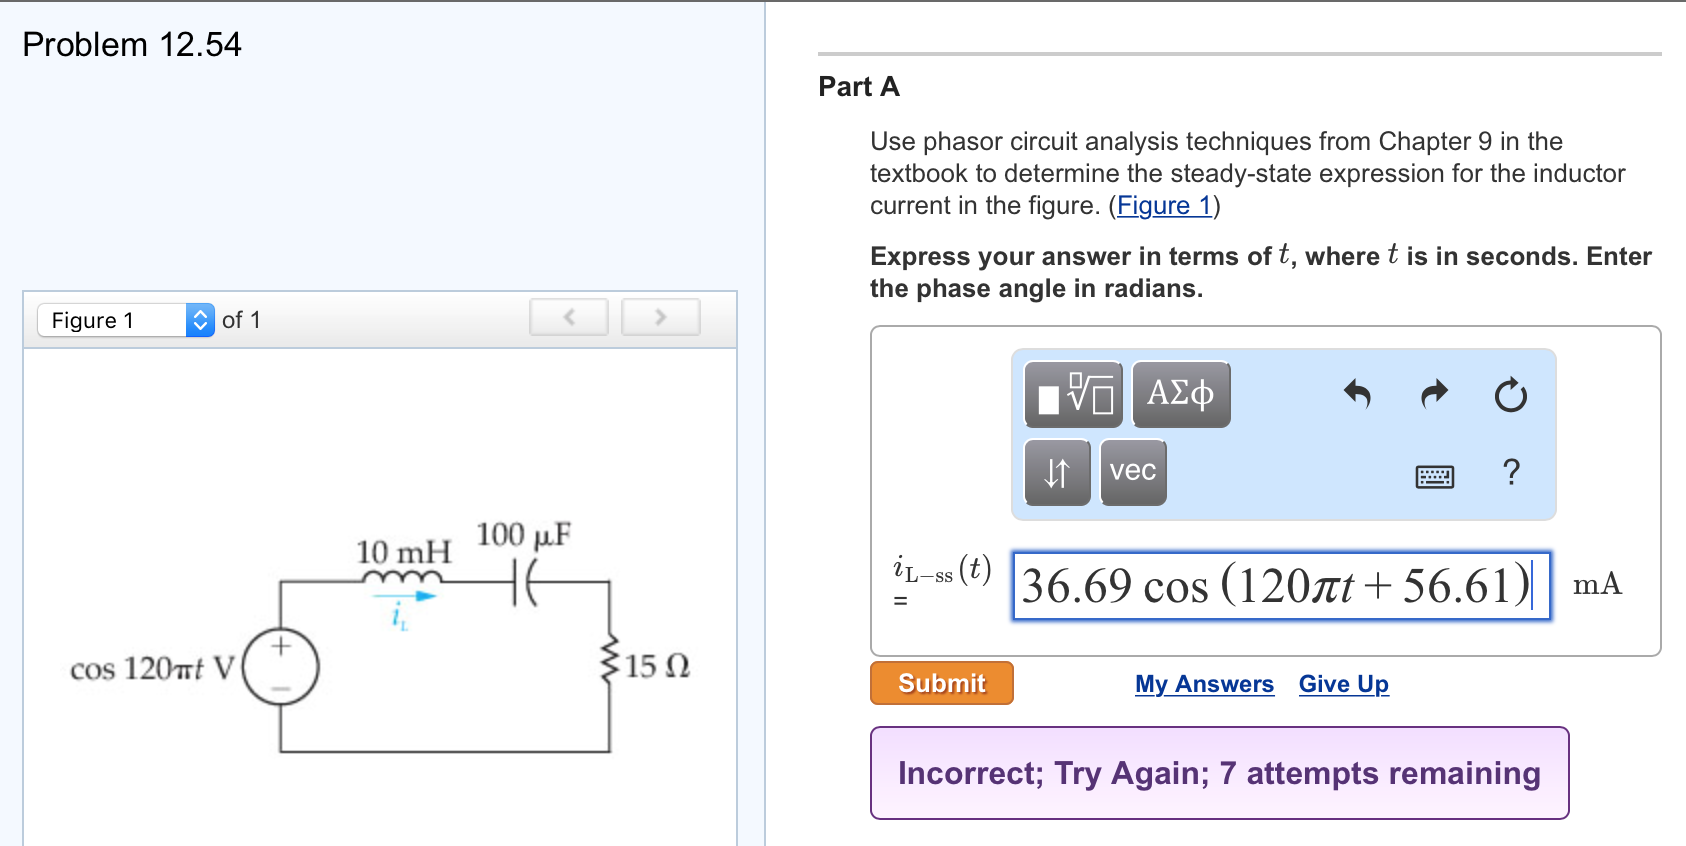Click the next figure chevron
This screenshot has width=1686, height=846.
tap(660, 316)
